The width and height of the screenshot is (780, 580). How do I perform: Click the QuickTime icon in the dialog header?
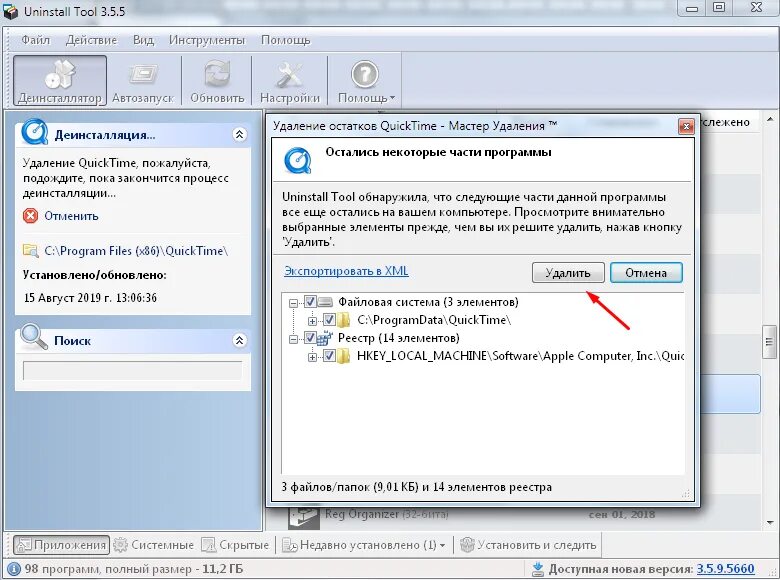pos(297,160)
